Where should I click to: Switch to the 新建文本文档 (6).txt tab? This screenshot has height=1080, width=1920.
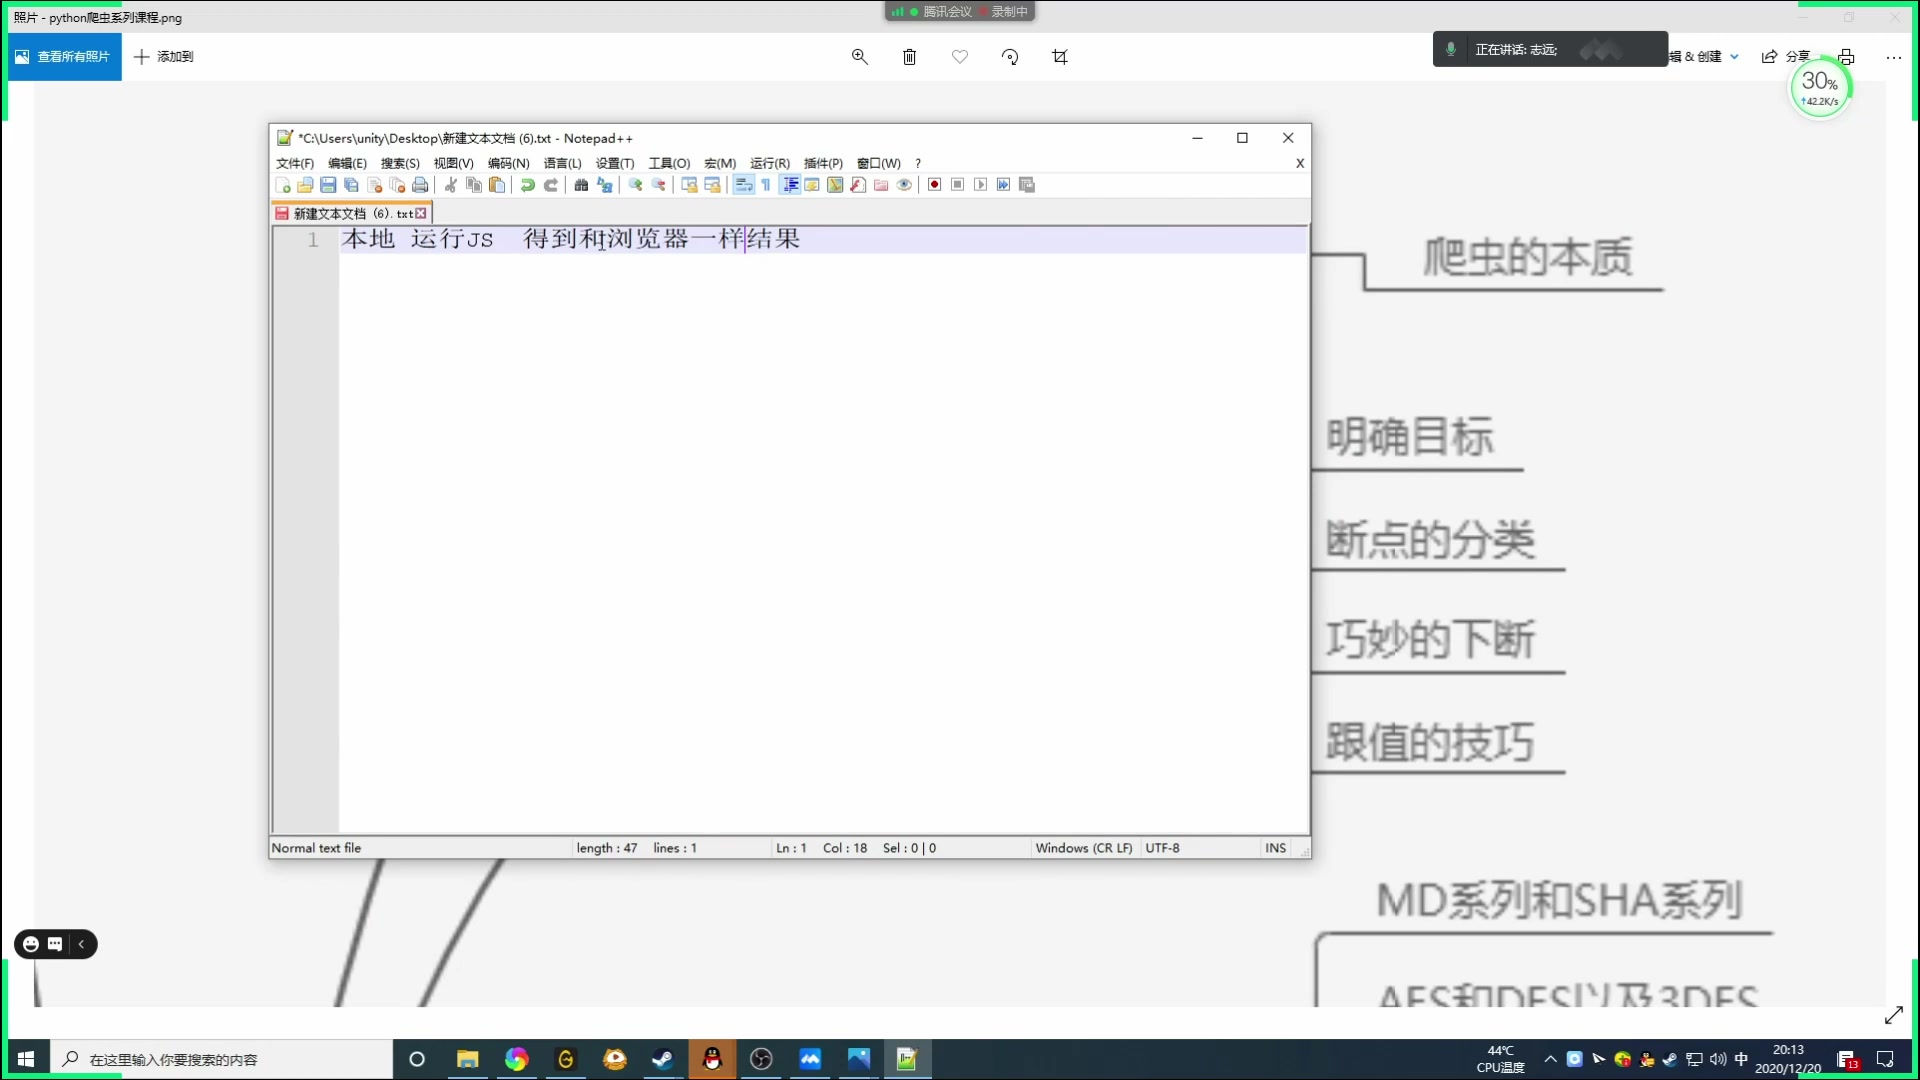tap(345, 213)
